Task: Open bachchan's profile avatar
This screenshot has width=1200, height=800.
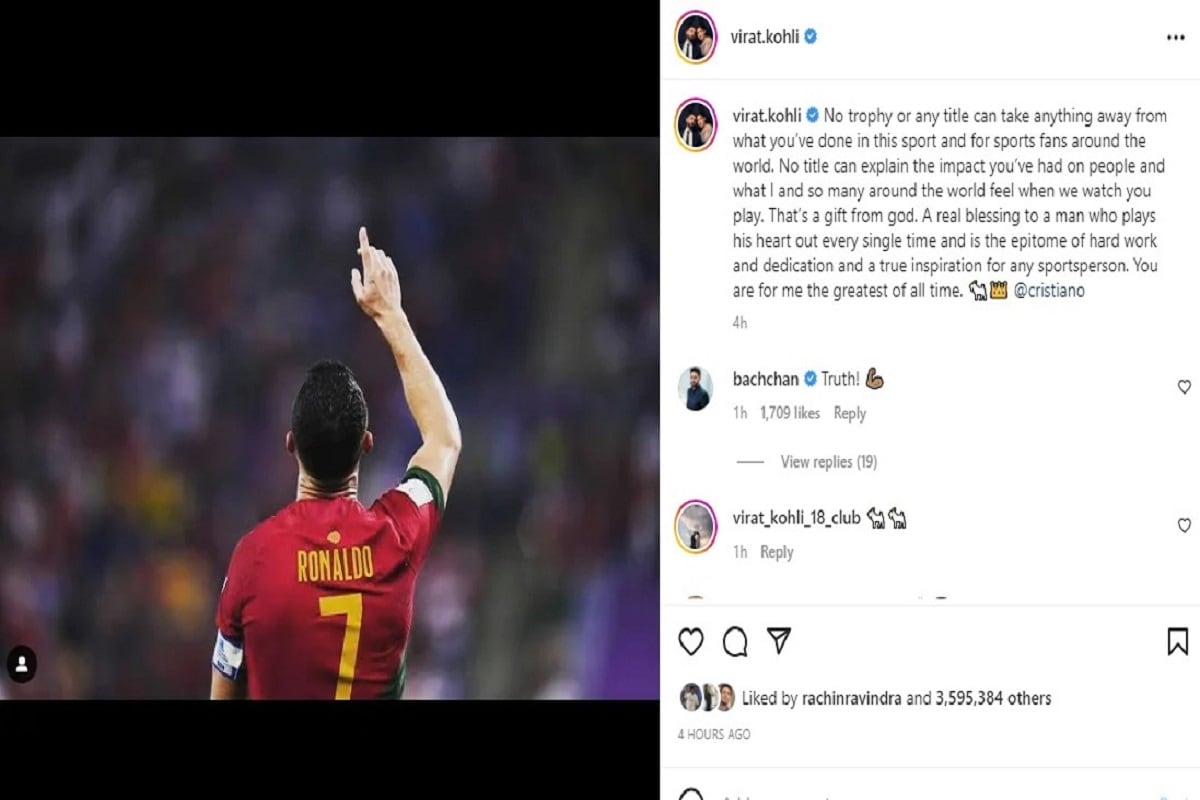Action: pos(695,388)
